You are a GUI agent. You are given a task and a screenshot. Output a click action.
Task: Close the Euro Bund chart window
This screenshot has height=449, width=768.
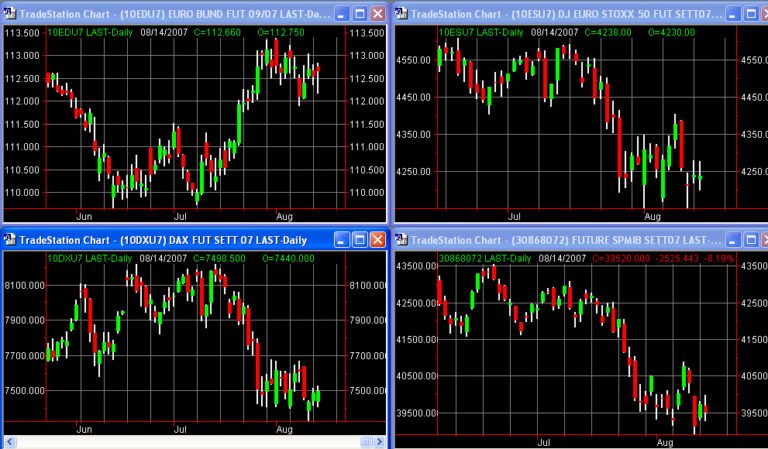tap(377, 15)
